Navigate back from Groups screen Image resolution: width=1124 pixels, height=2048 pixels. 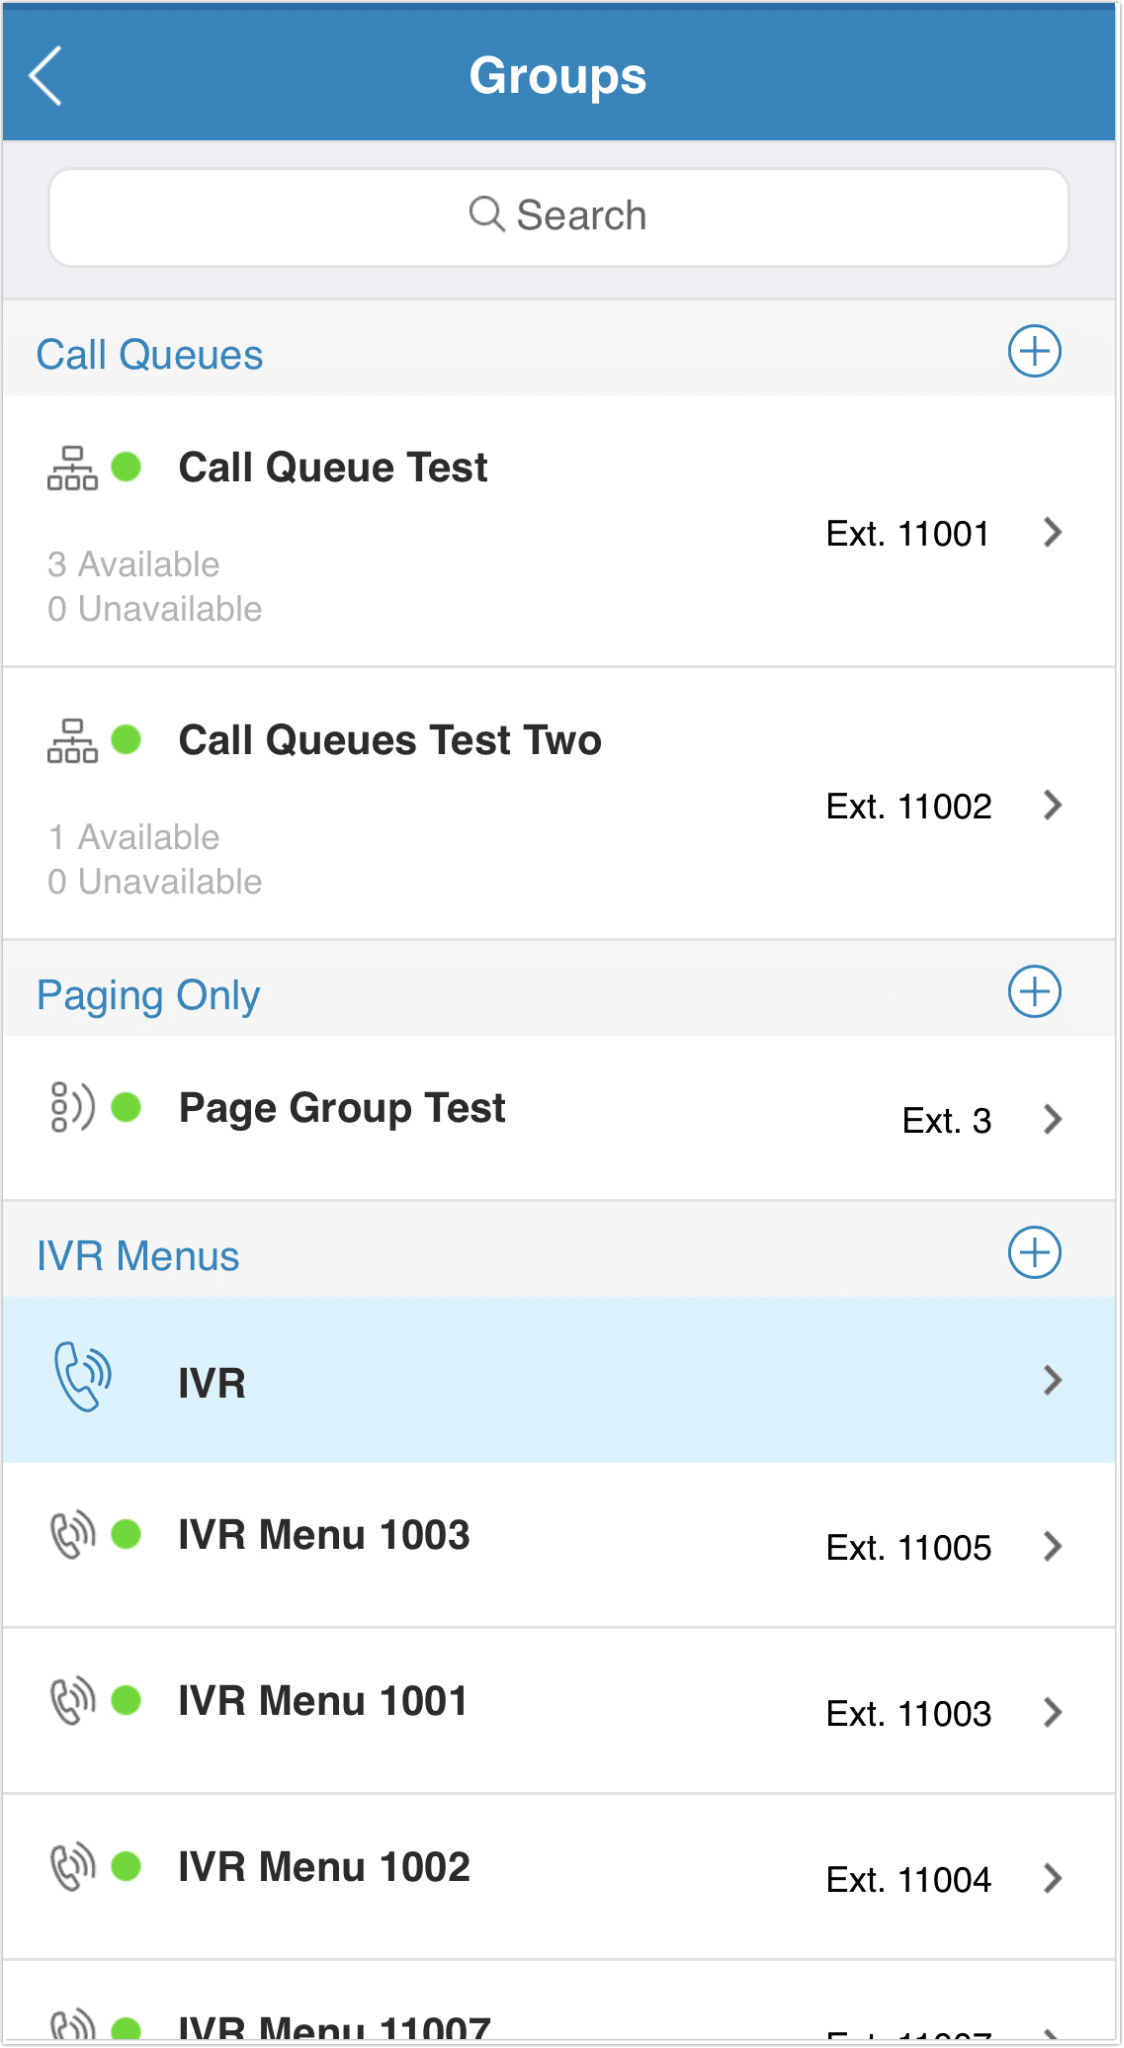click(x=45, y=74)
